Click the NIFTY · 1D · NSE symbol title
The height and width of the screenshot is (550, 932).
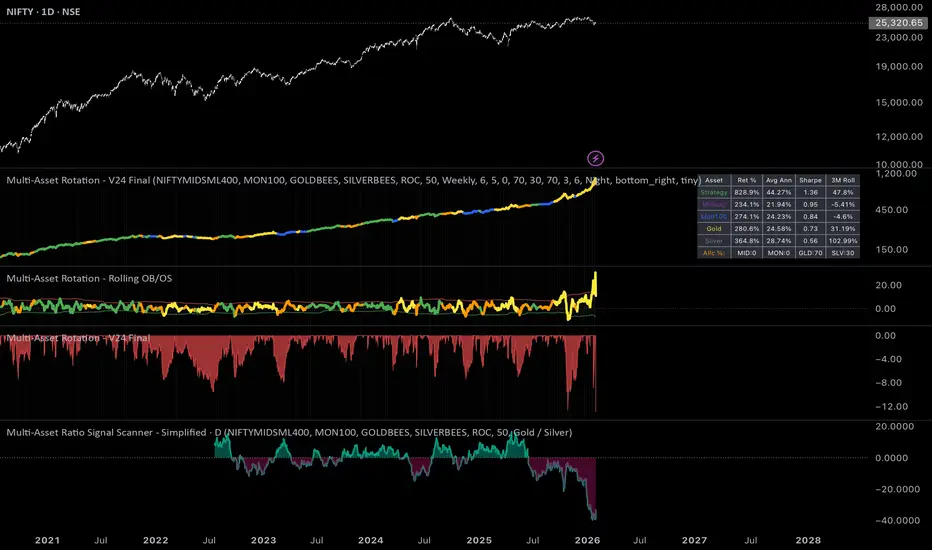[43, 12]
